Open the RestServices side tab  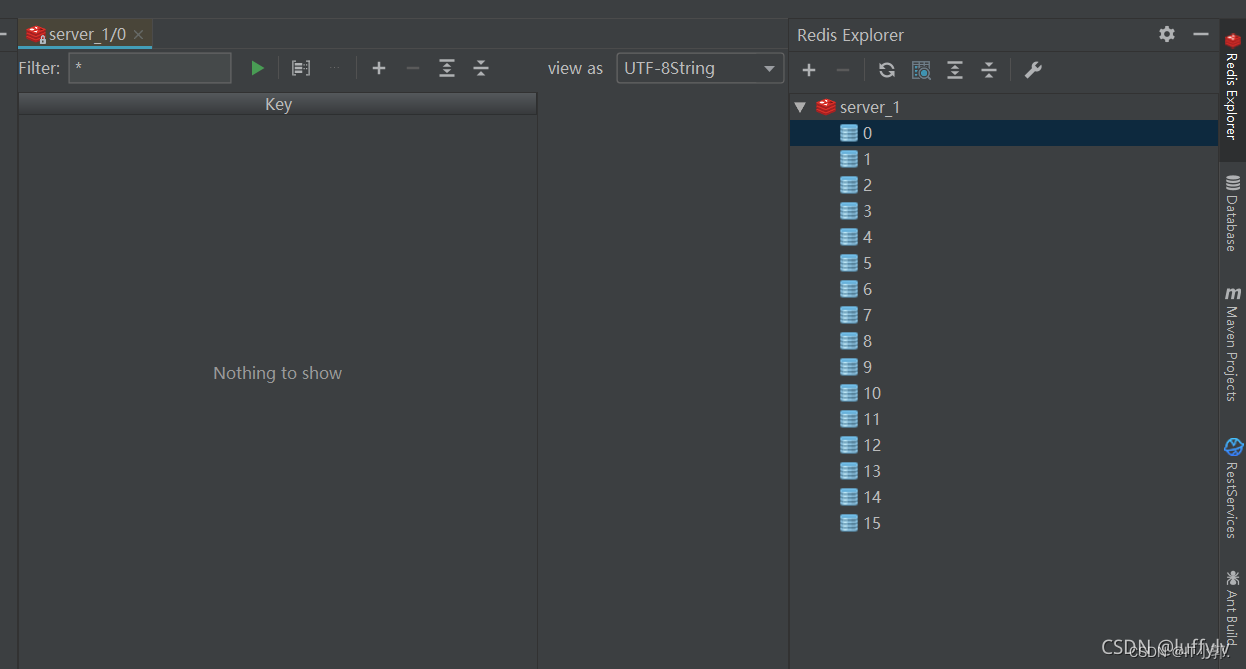click(1232, 488)
